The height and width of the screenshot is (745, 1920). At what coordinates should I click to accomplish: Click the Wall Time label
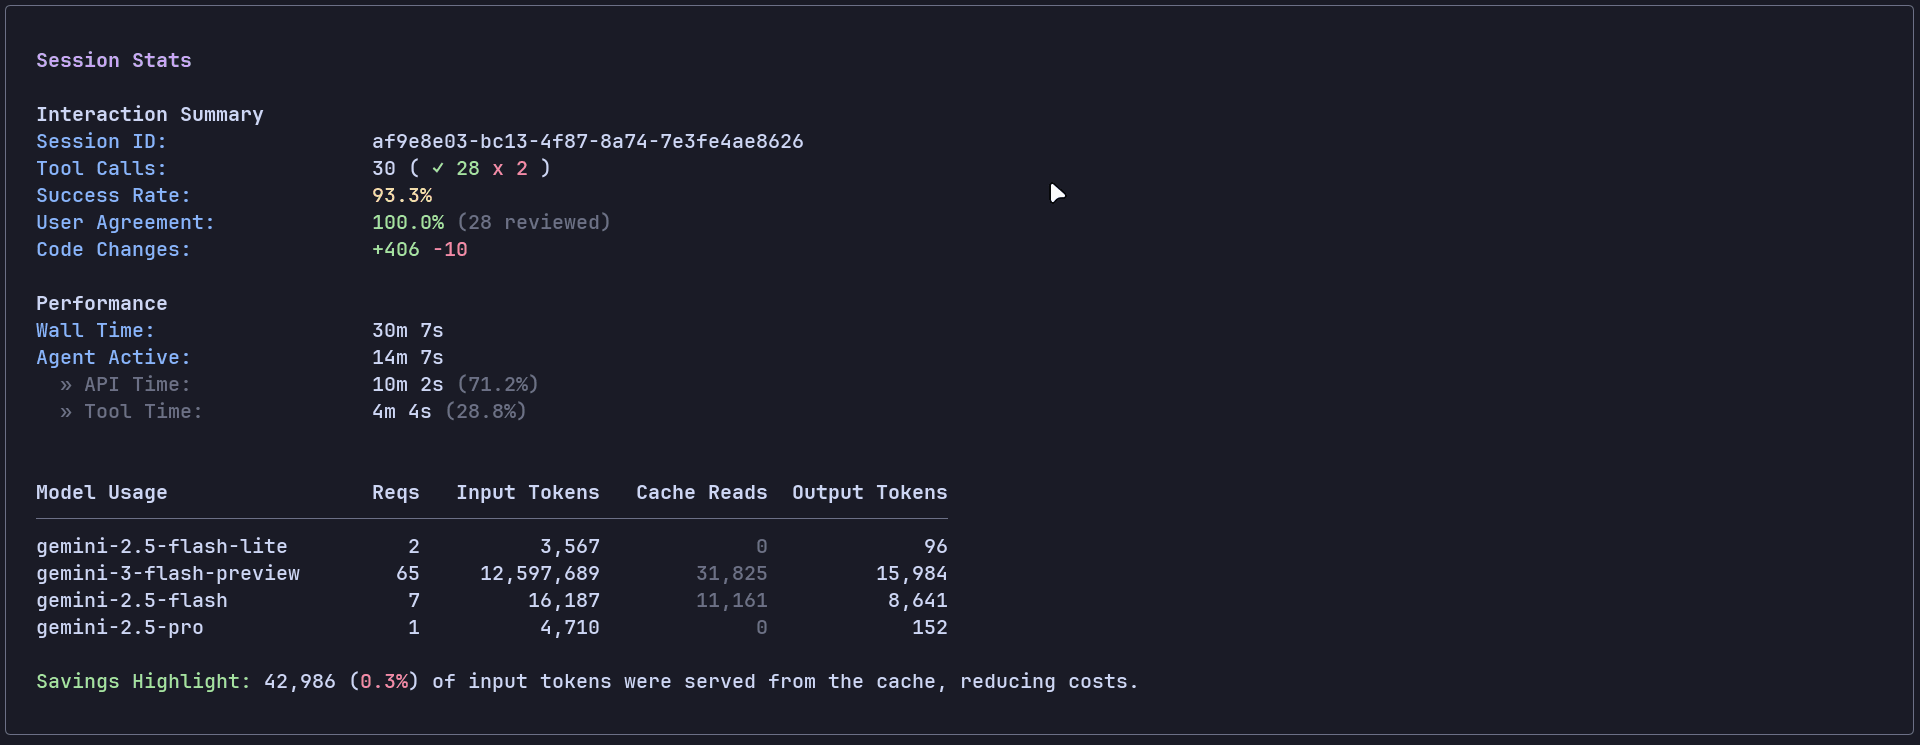pos(96,330)
